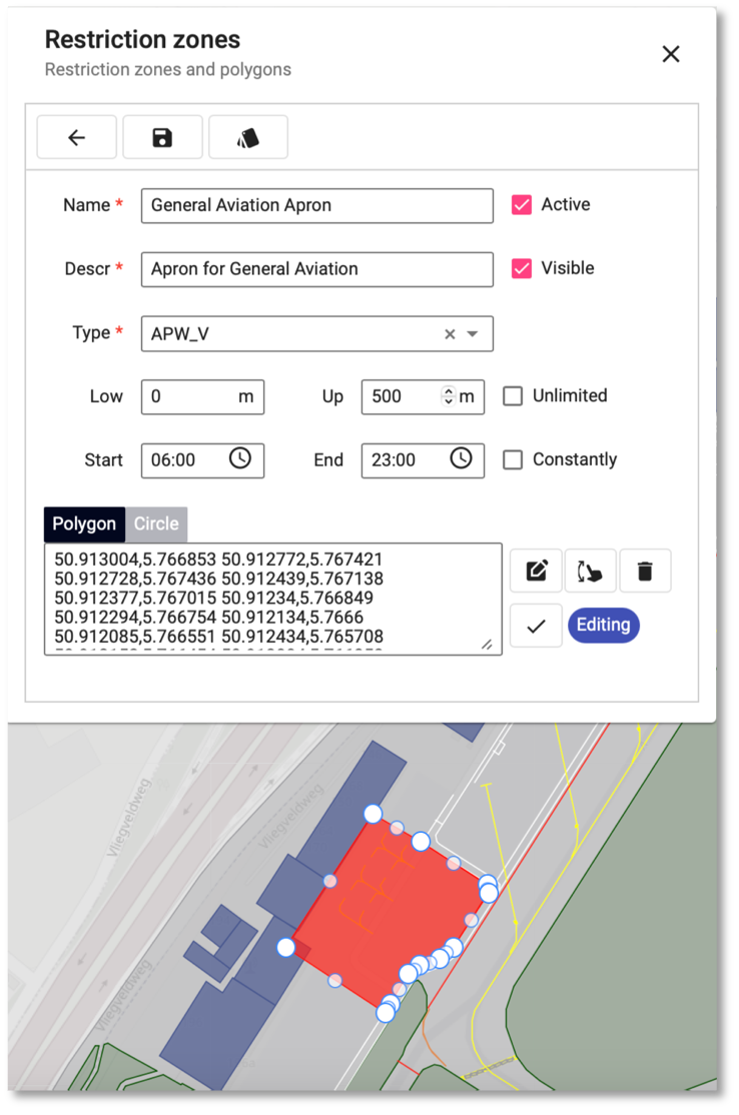Click the swatch cards icon in toolbar
739x1115 pixels.
[248, 138]
